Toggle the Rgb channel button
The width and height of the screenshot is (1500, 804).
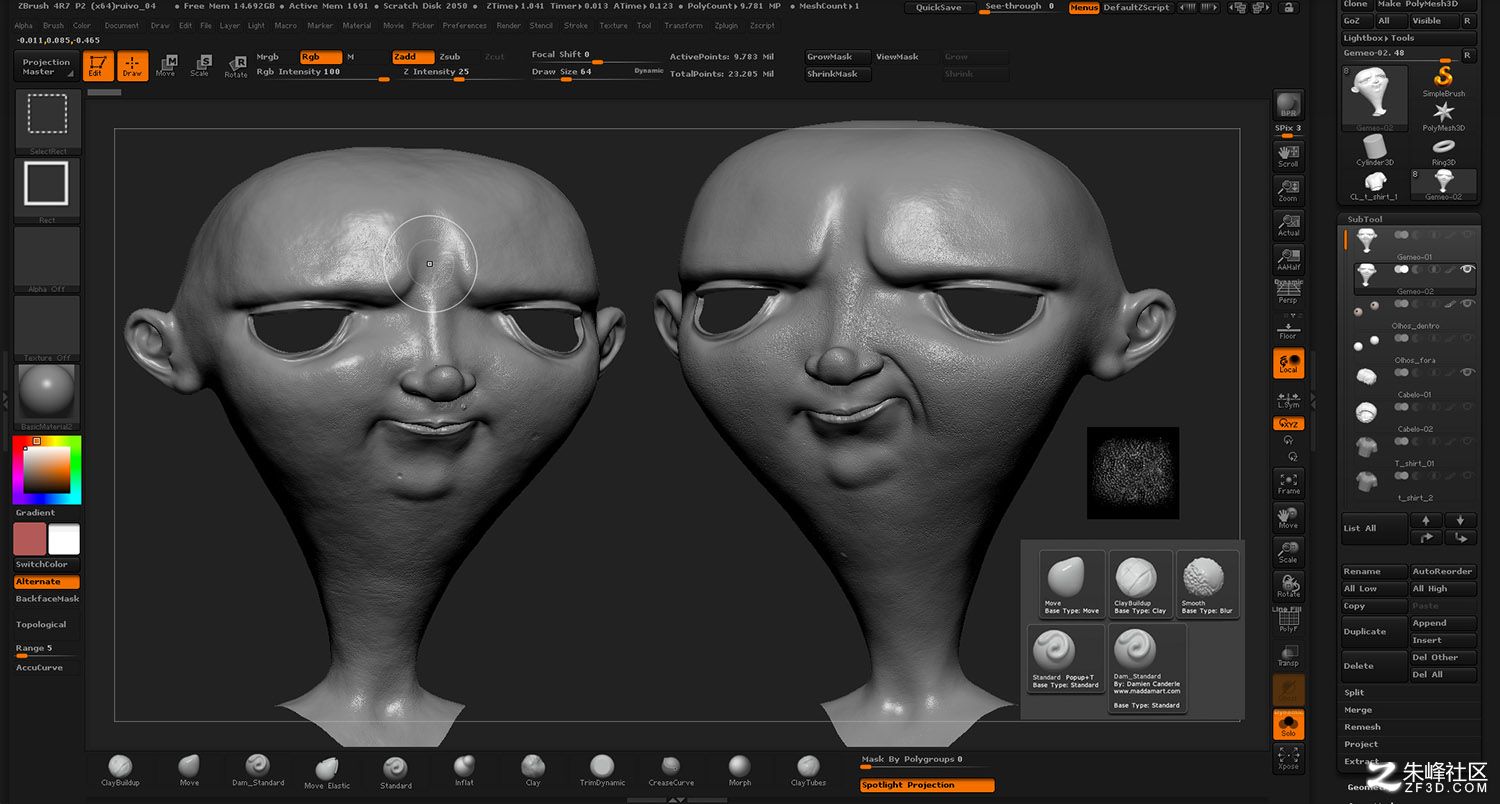pos(321,57)
